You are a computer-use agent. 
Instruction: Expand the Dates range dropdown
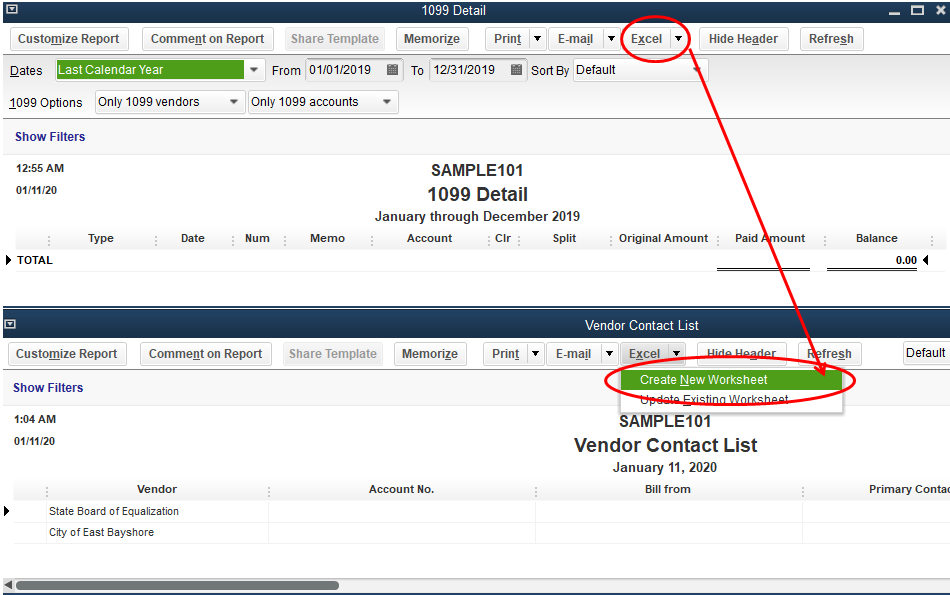(254, 70)
